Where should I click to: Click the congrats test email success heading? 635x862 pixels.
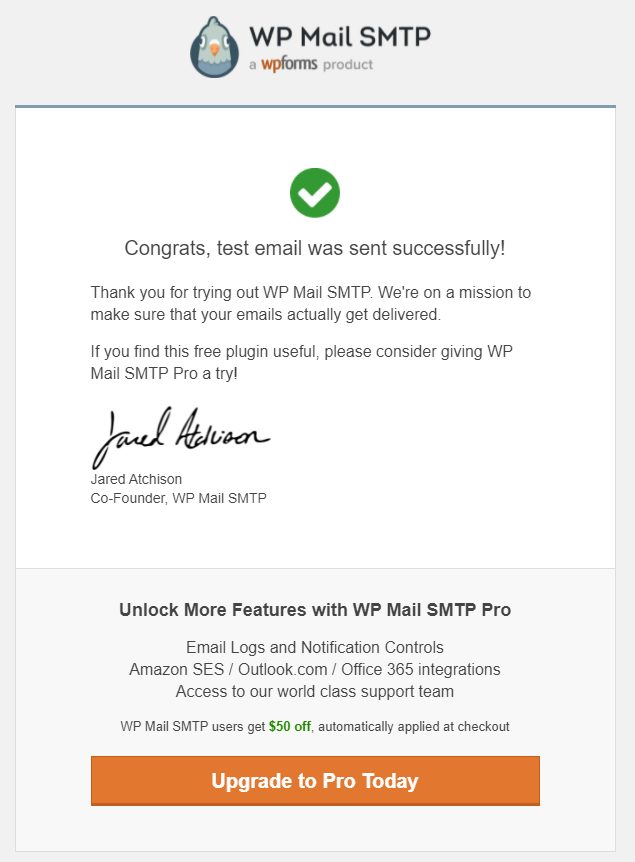point(314,248)
